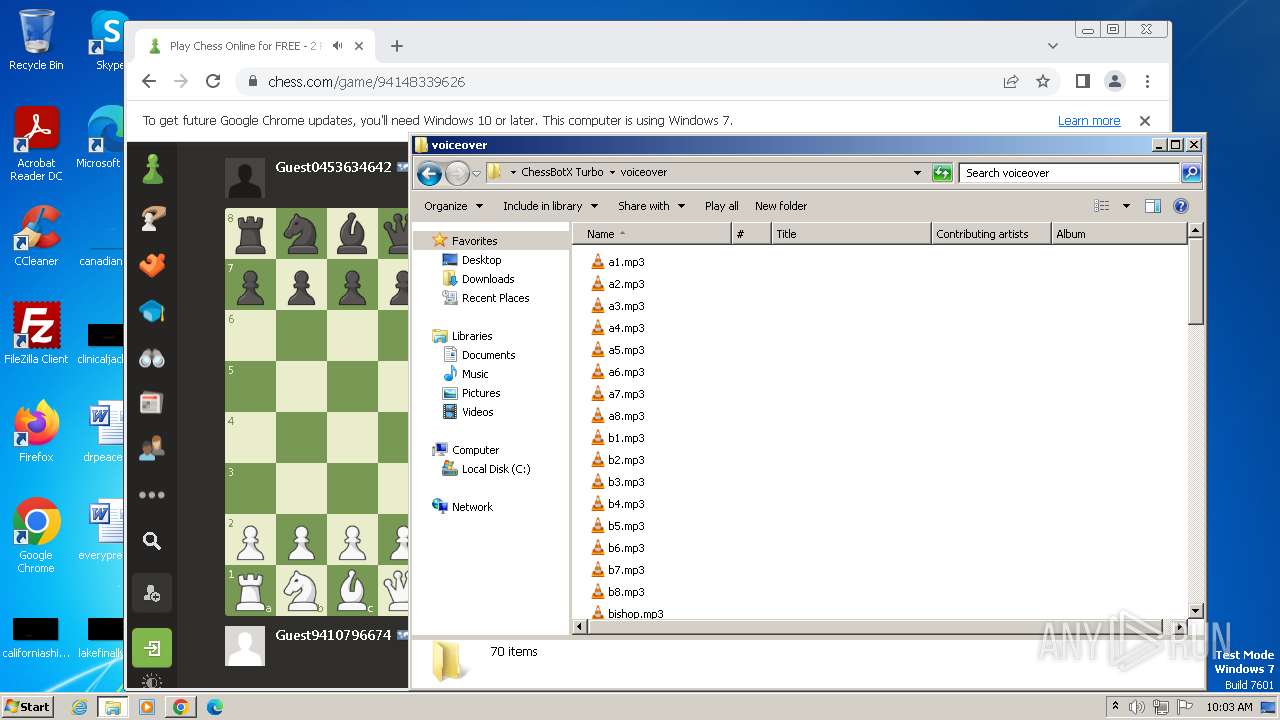Select file a8.mp3
1280x720 pixels.
[626, 416]
